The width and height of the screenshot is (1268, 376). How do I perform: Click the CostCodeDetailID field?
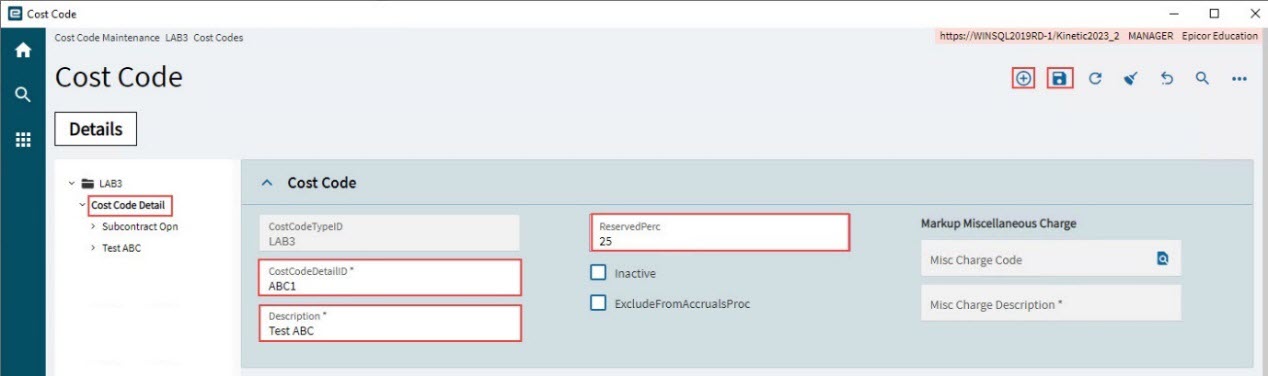390,278
